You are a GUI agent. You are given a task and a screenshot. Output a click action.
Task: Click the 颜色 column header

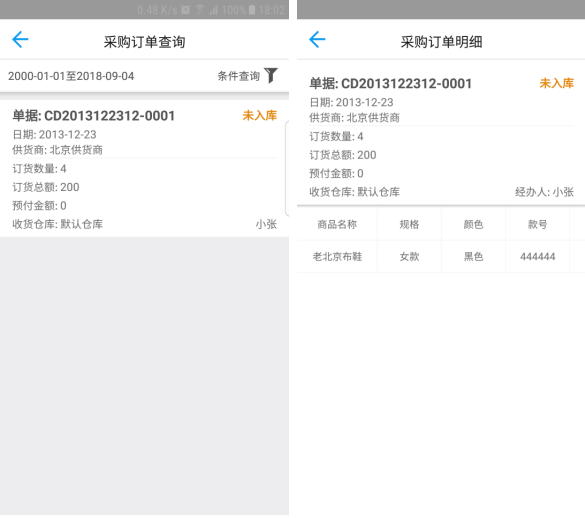pyautogui.click(x=473, y=224)
